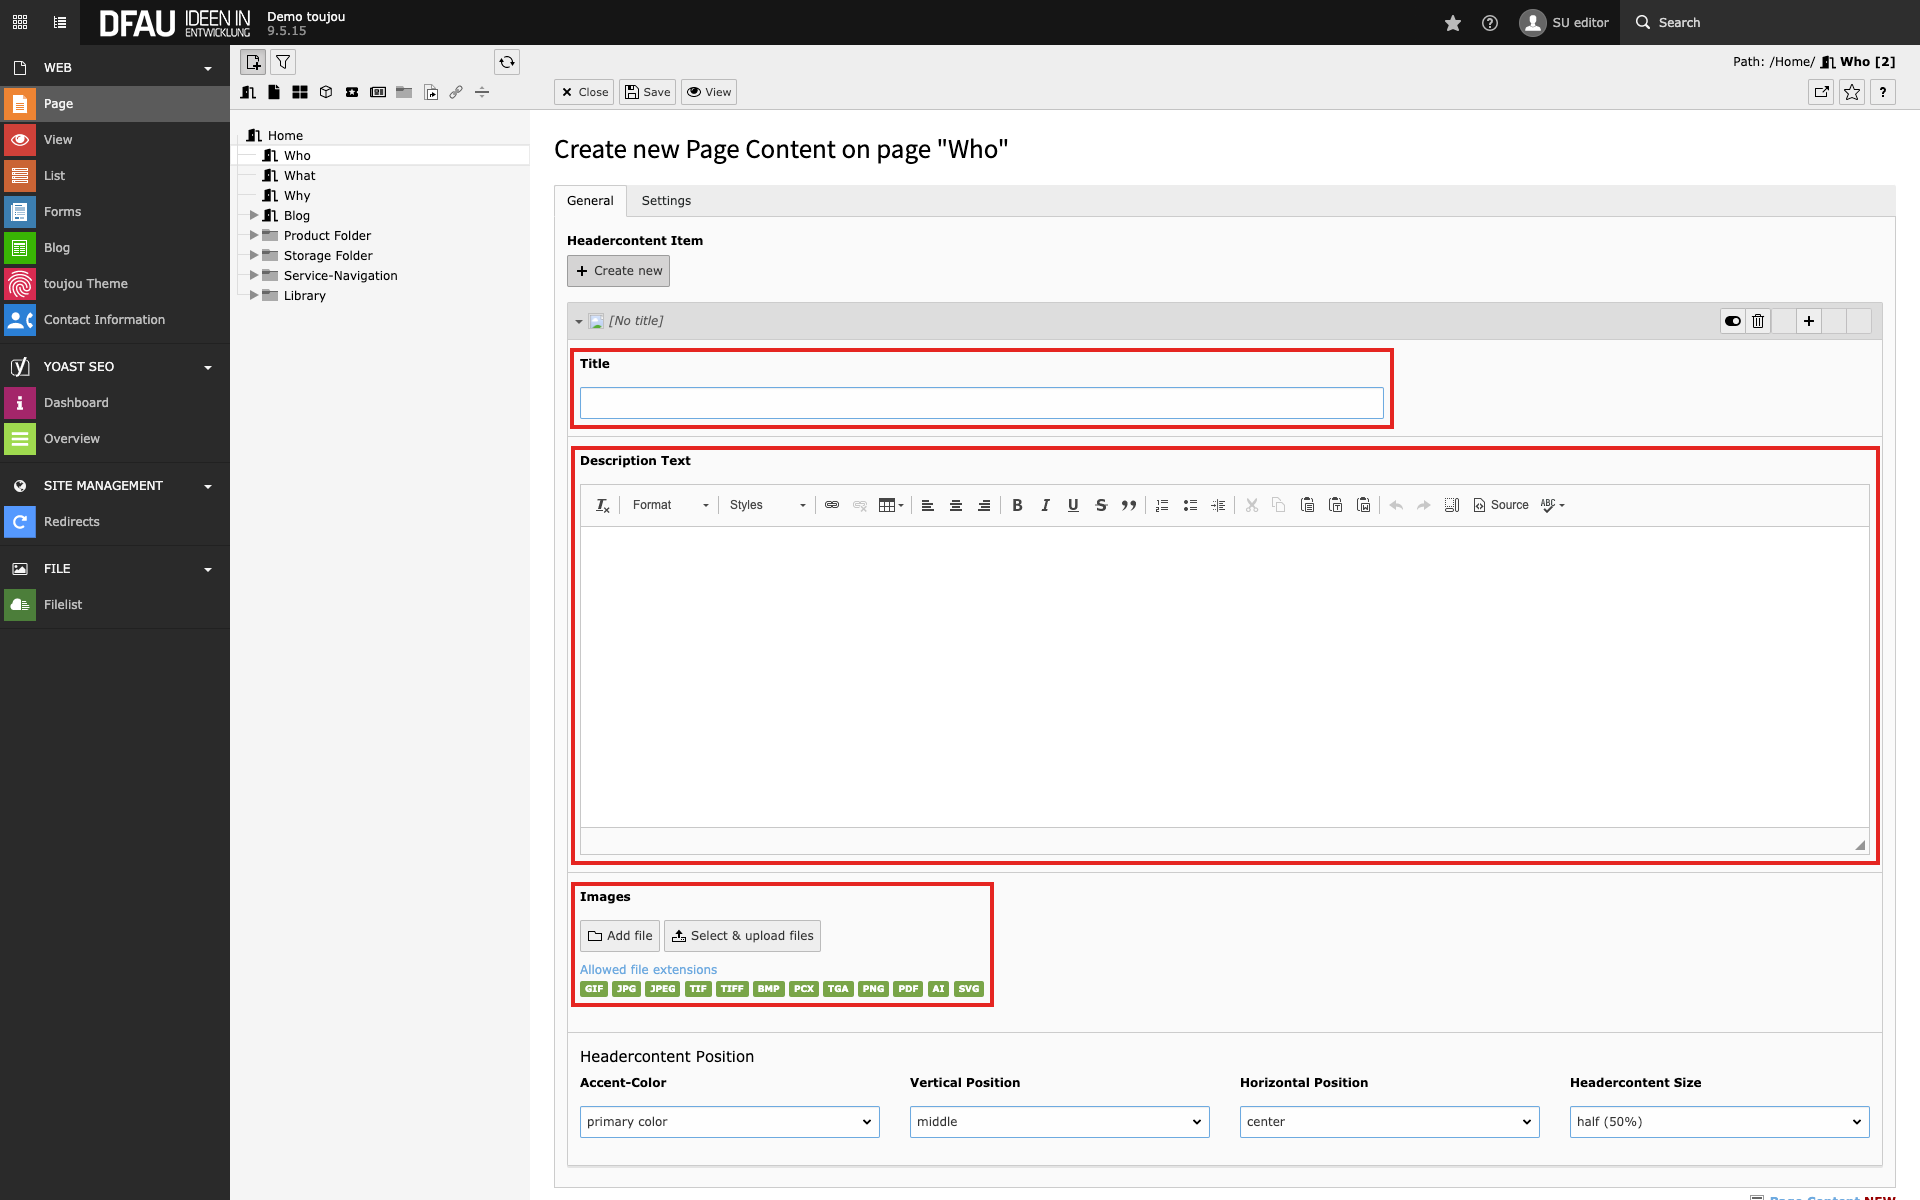The width and height of the screenshot is (1920, 1200).
Task: Refresh the page tree
Action: pyautogui.click(x=507, y=62)
